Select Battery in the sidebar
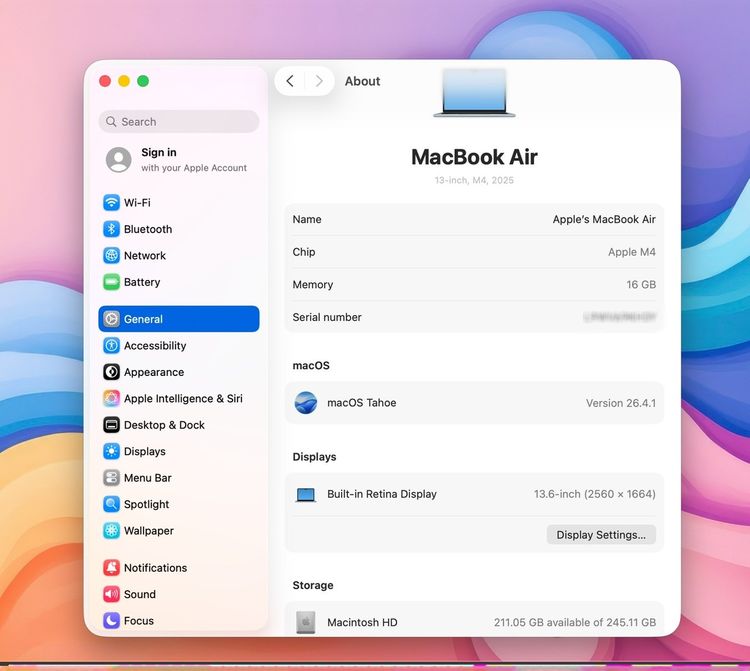 pyautogui.click(x=179, y=282)
